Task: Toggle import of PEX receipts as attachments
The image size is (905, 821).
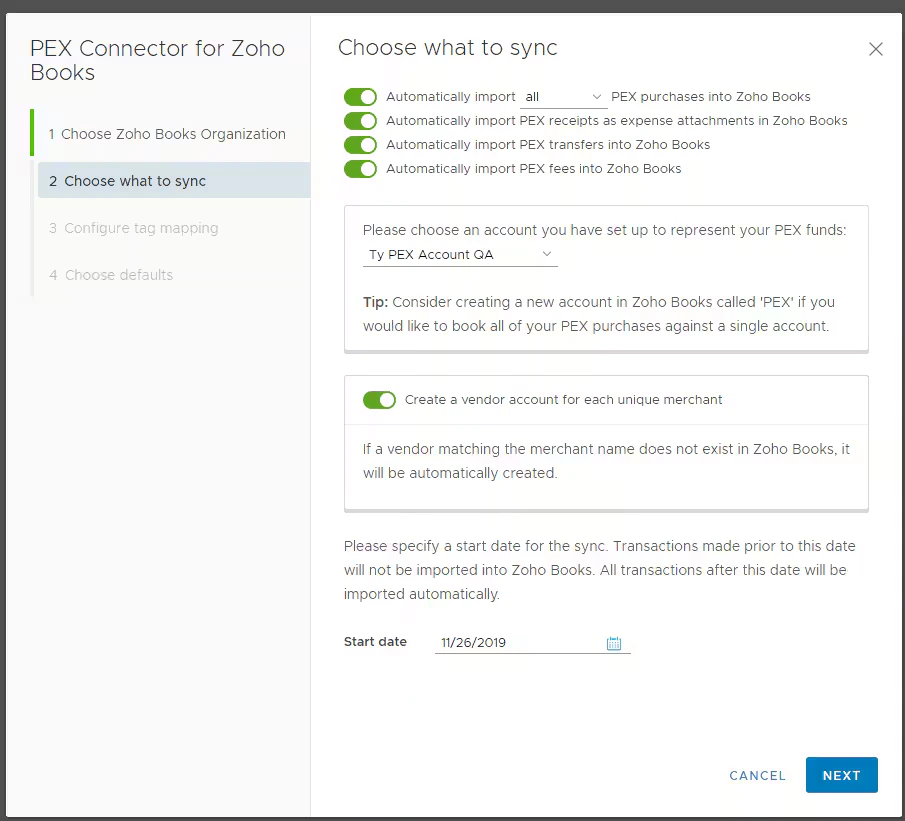Action: pyautogui.click(x=360, y=121)
